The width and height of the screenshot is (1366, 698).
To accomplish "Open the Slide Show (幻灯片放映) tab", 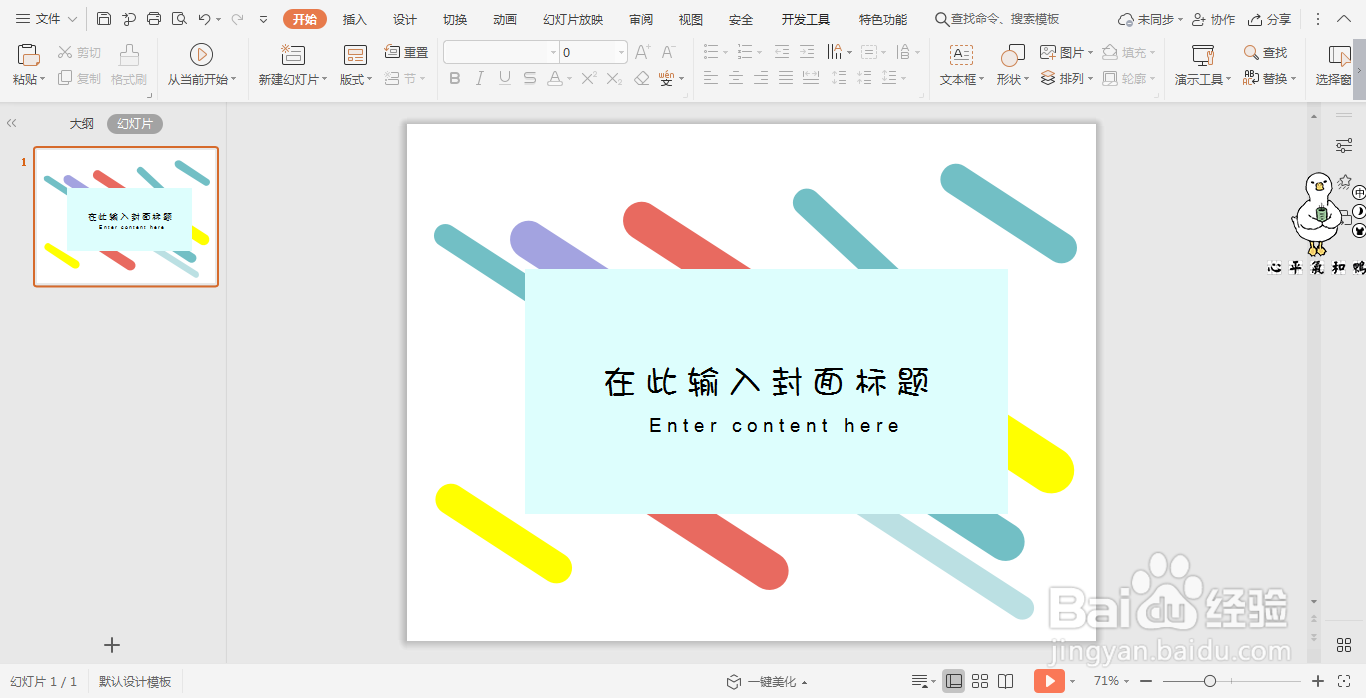I will coord(573,19).
